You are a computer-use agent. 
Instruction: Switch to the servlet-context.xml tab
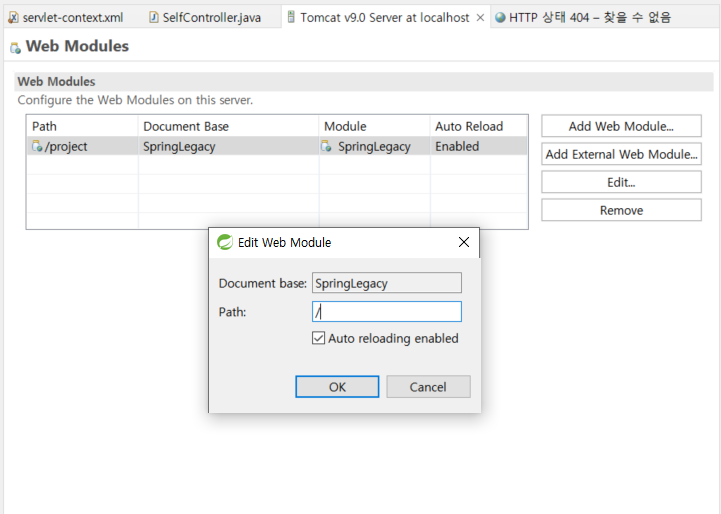(66, 17)
